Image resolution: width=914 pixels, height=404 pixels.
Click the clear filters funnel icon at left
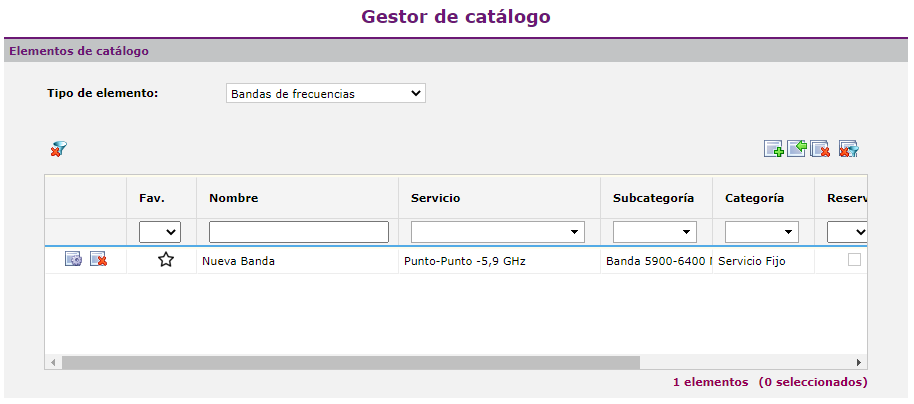click(58, 149)
